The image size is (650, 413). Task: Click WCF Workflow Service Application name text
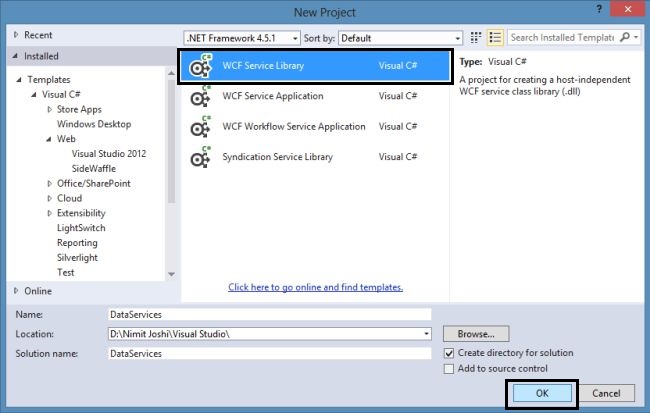(294, 126)
